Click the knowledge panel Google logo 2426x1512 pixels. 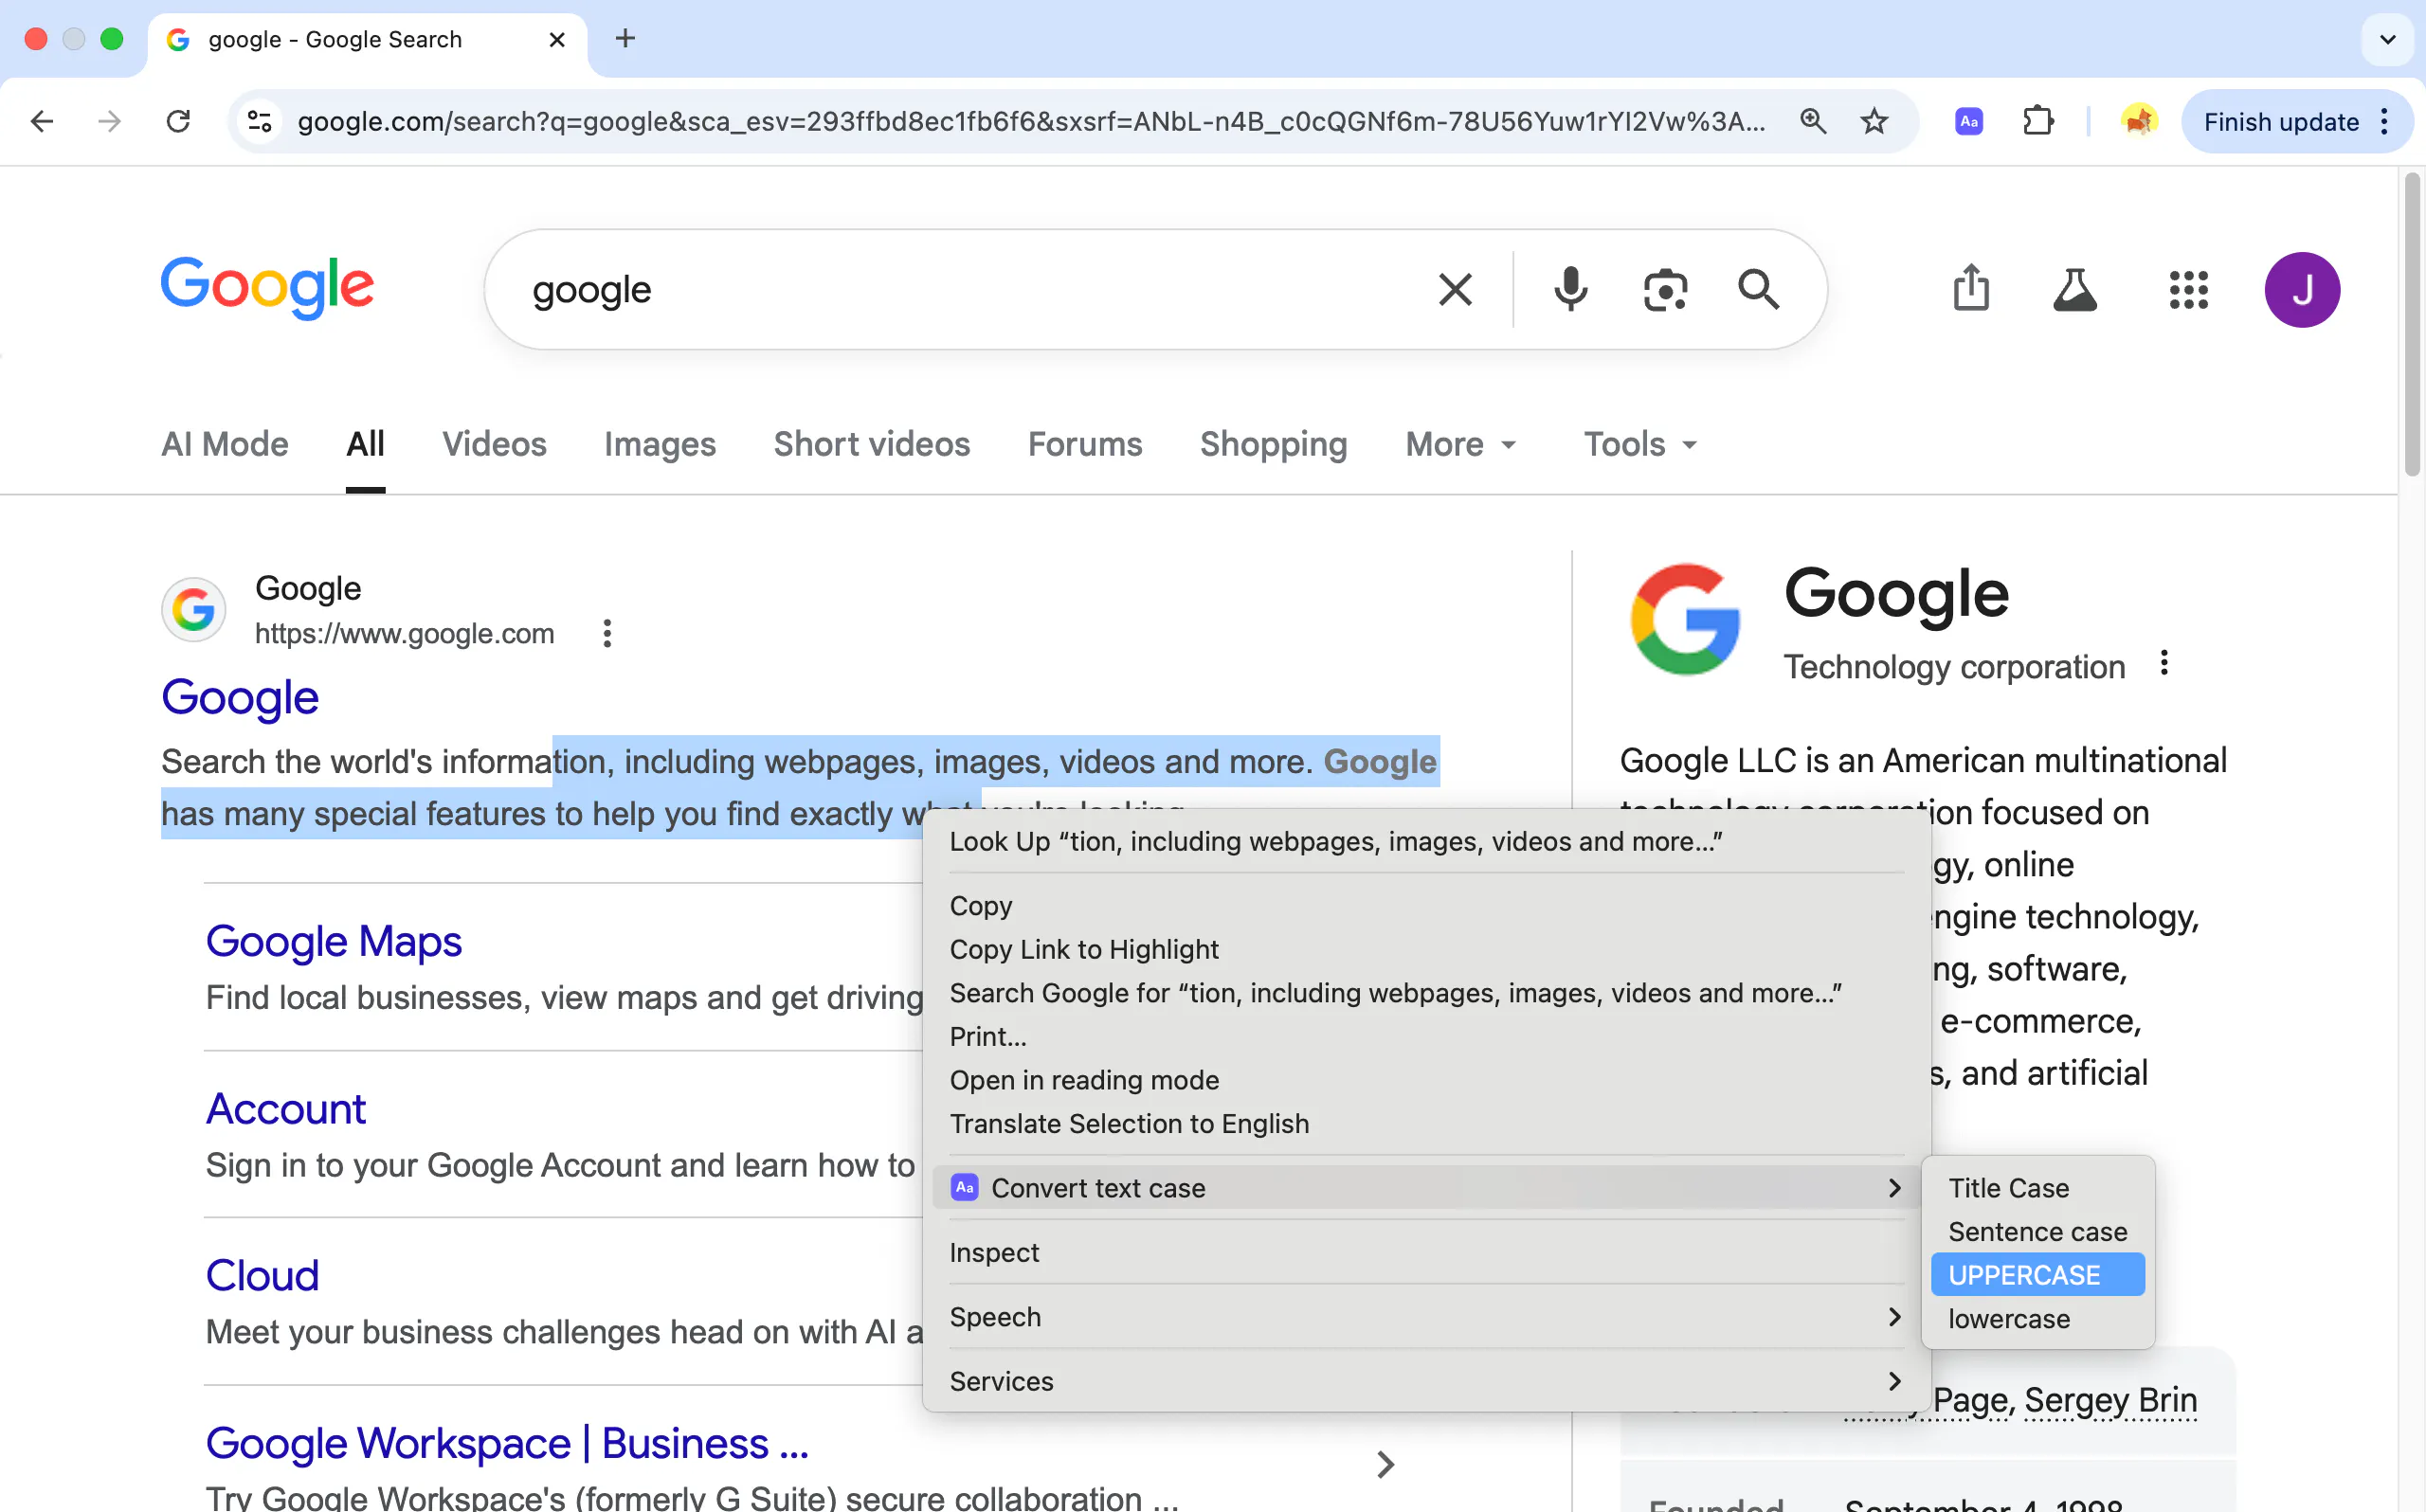(x=1685, y=619)
